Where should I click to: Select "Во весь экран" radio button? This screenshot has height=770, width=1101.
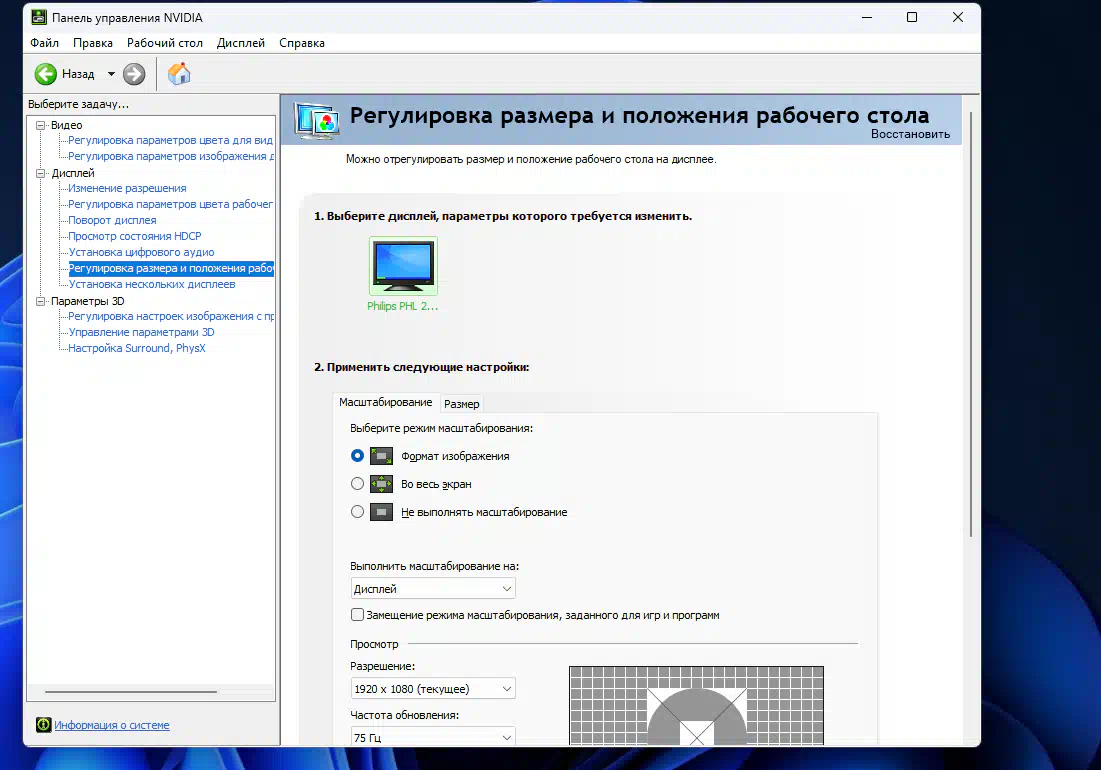tap(358, 484)
